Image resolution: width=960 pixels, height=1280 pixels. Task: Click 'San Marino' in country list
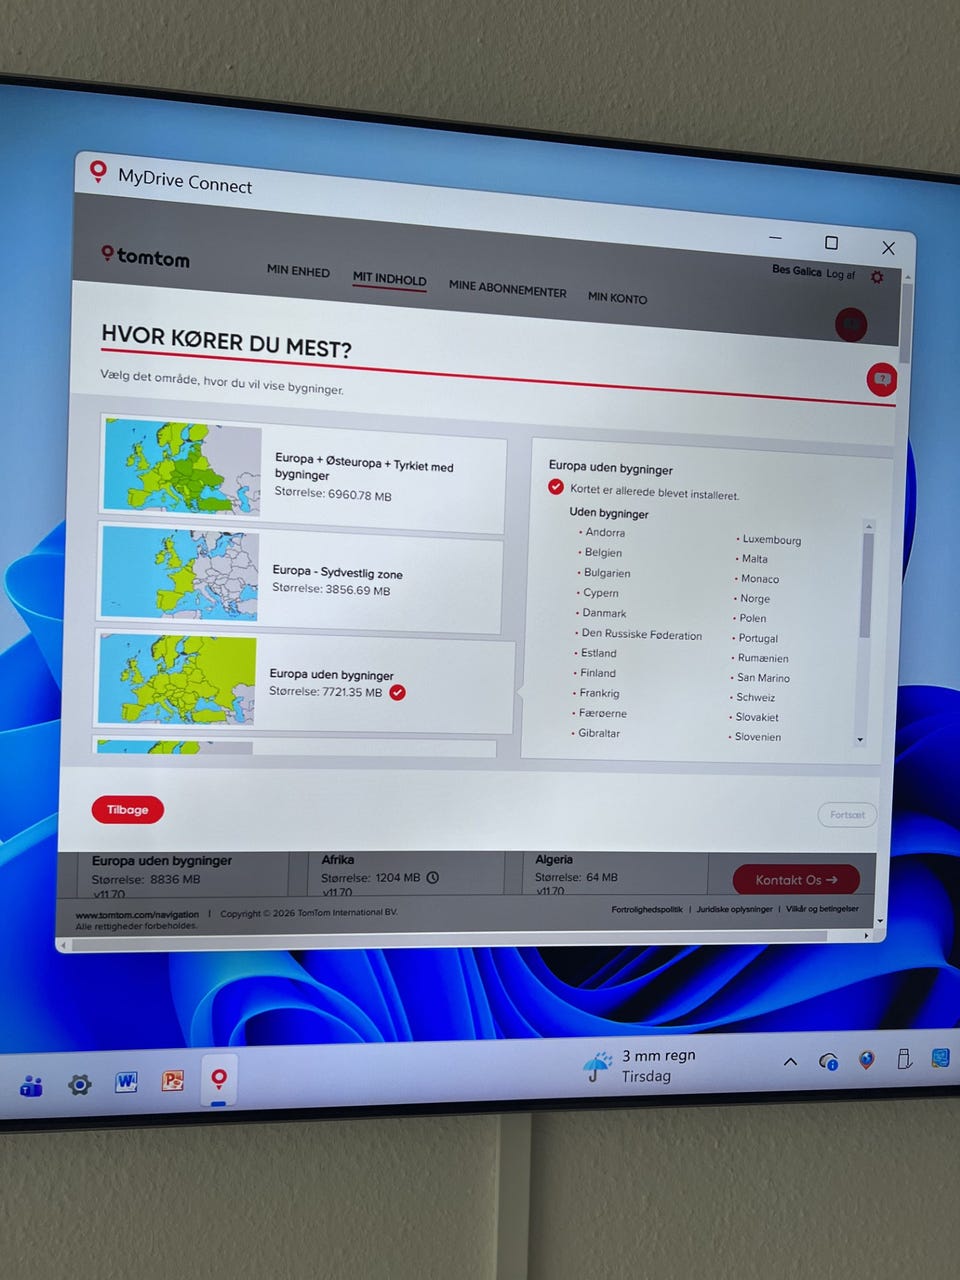point(763,677)
